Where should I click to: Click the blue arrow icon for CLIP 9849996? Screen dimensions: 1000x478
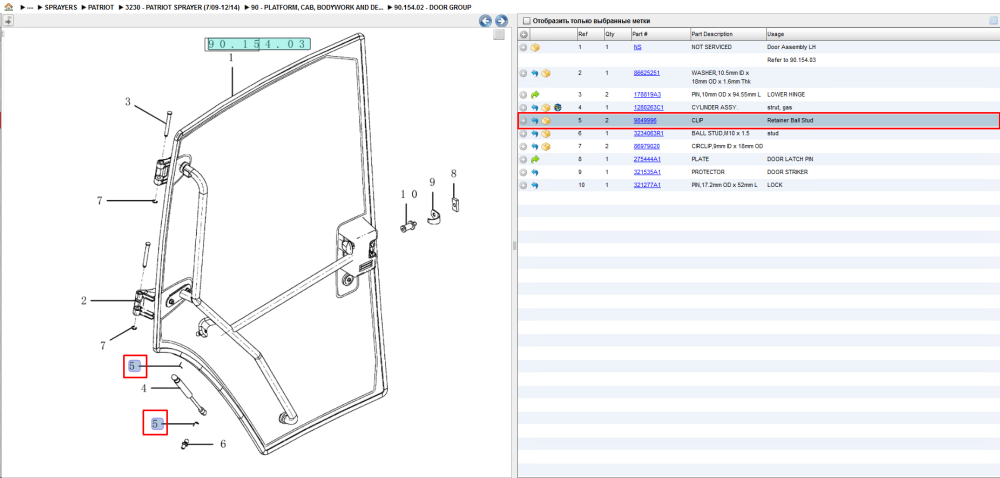(x=535, y=120)
